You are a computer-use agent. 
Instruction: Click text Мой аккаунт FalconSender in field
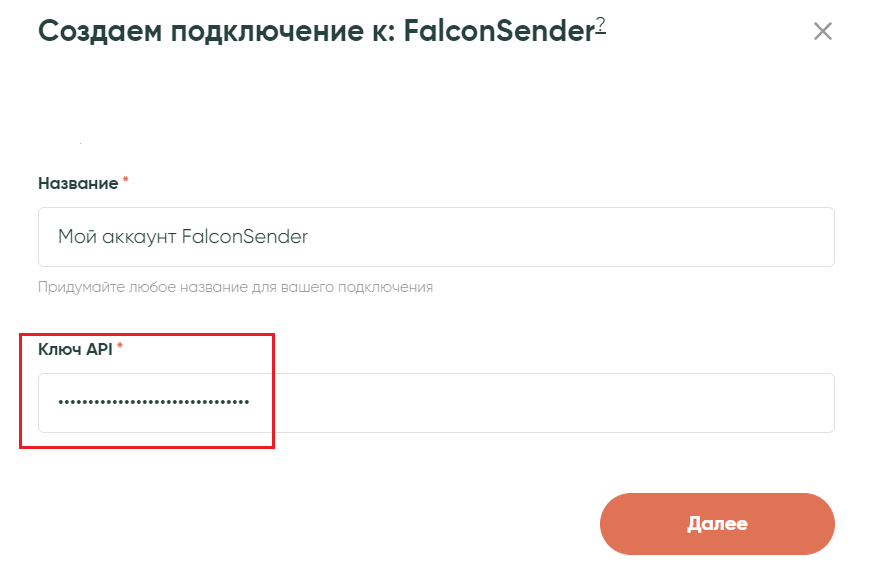point(182,237)
